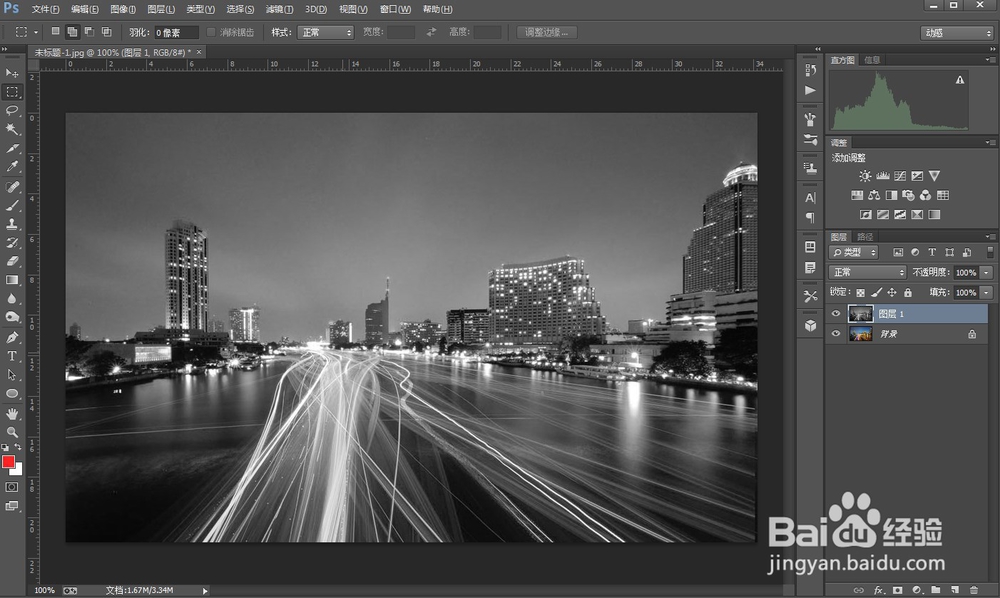Select the Magic Wand tool
The image size is (1000, 598).
tap(11, 129)
